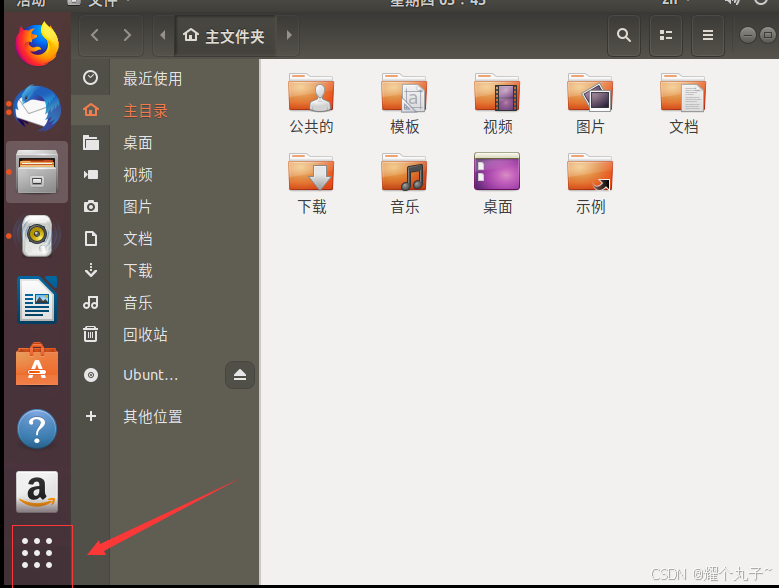
Task: Open 视频 in the sidebar
Action: 165,174
